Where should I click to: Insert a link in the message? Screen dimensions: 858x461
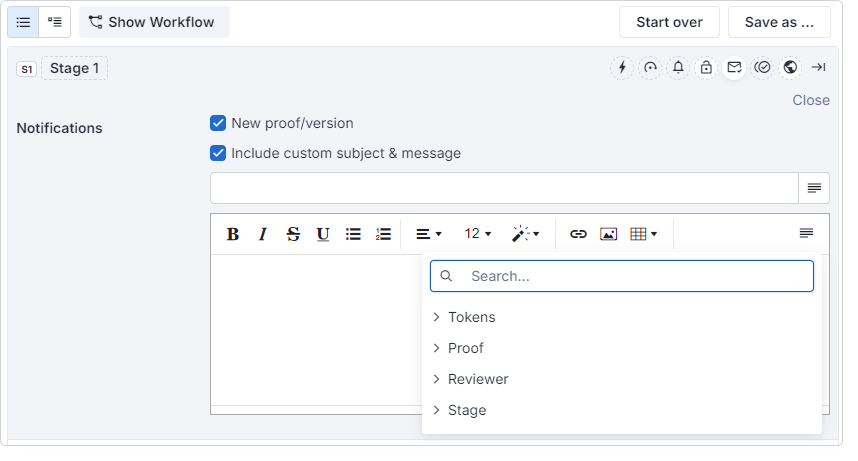coord(578,234)
